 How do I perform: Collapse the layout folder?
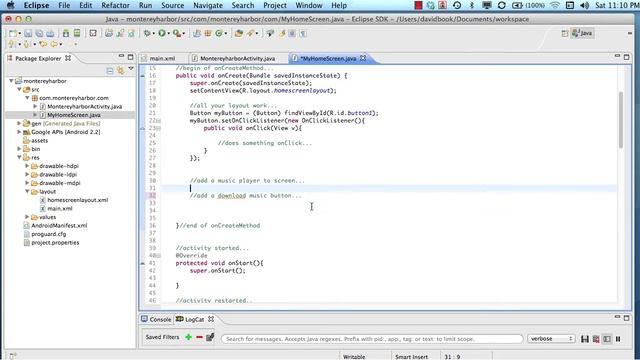[x=27, y=191]
